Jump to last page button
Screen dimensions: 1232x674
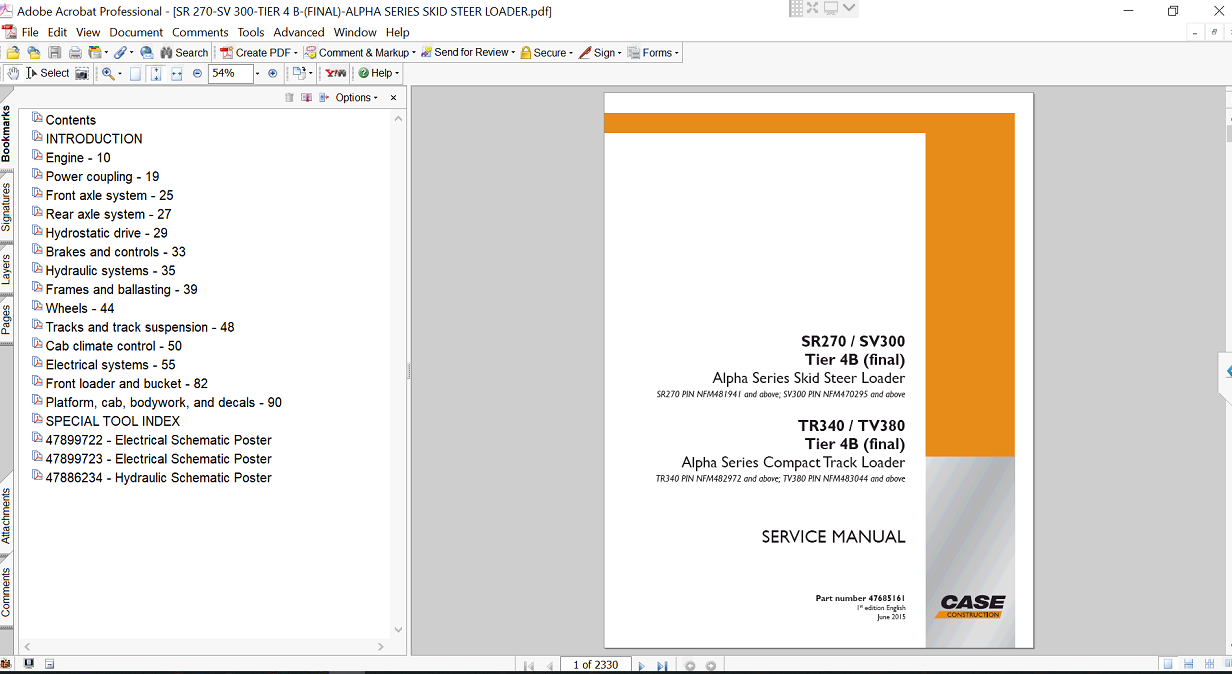[661, 665]
